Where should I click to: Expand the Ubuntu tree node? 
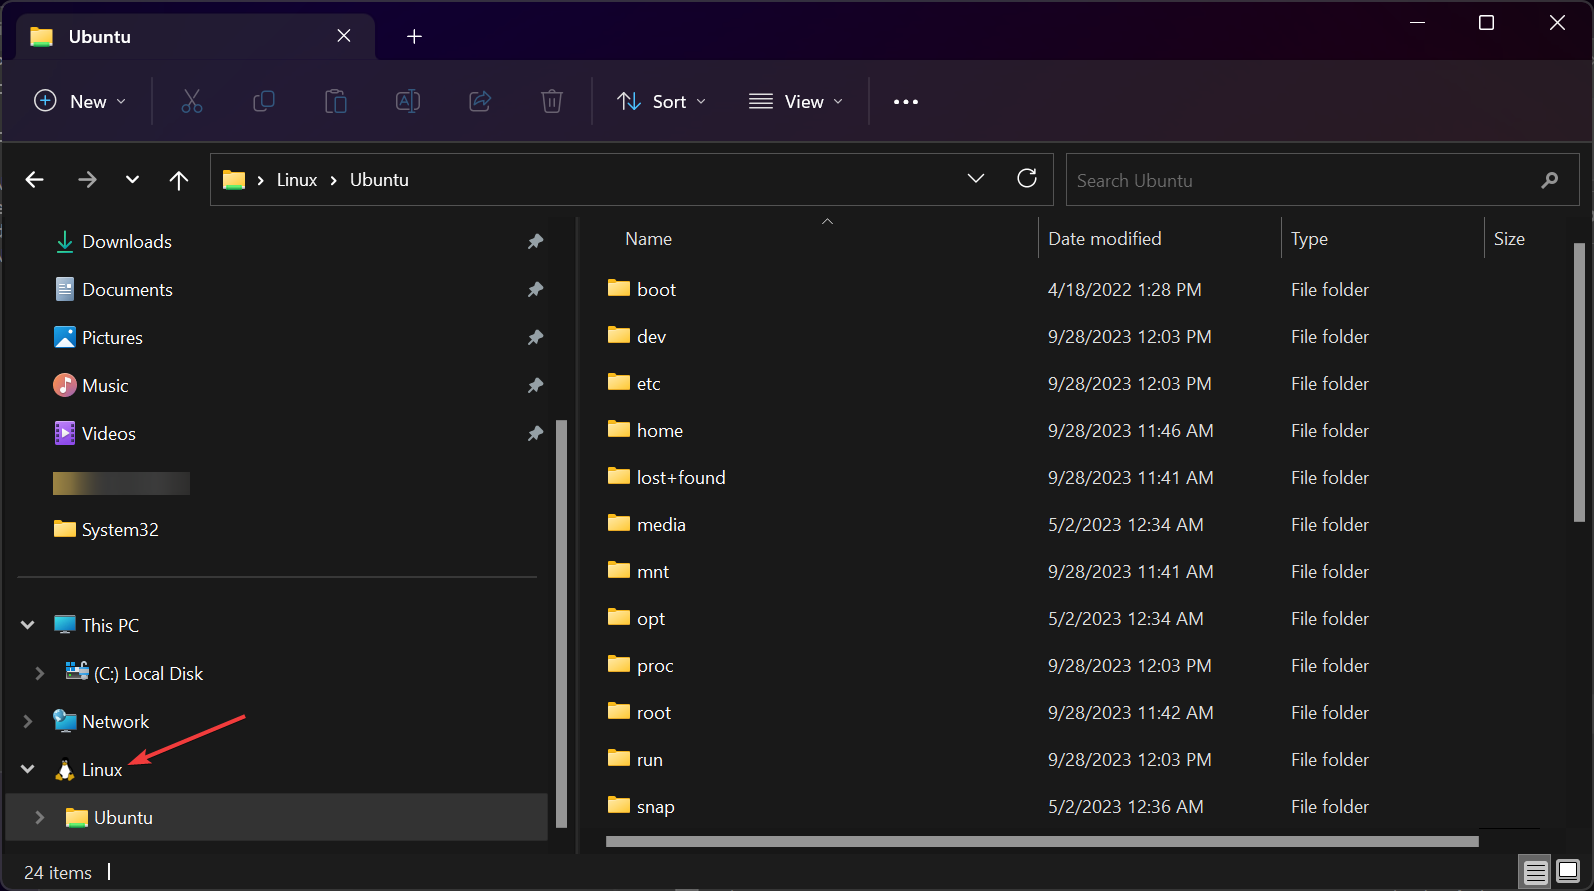[40, 817]
